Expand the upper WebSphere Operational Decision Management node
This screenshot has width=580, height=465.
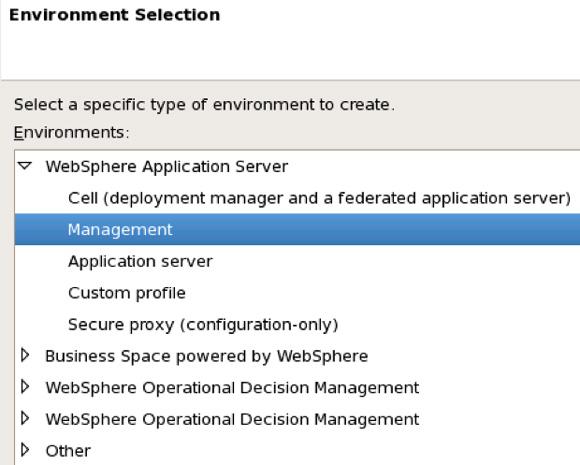point(25,387)
